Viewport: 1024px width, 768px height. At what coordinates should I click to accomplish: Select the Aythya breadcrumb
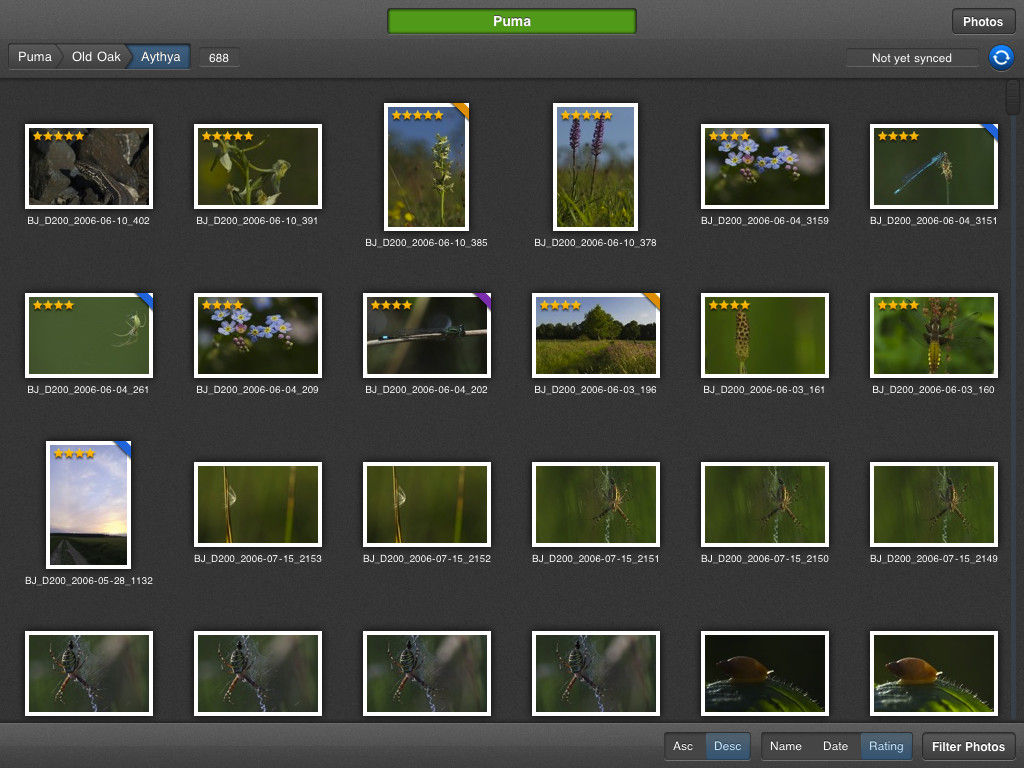(x=160, y=57)
